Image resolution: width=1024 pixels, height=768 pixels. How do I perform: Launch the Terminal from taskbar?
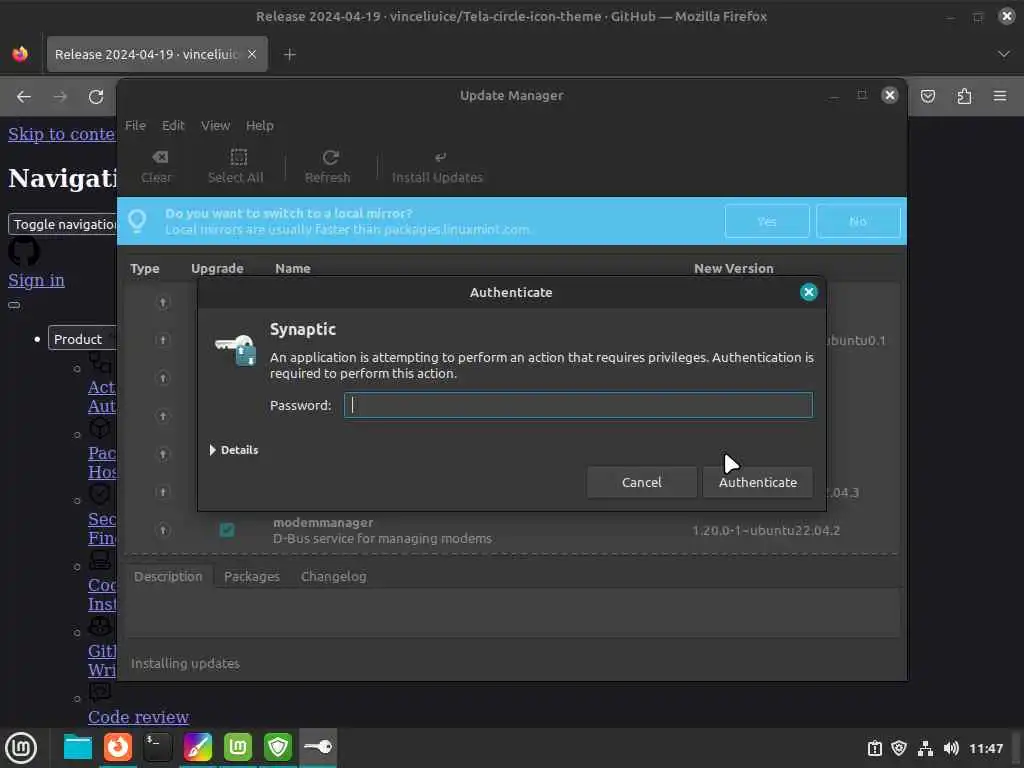(x=158, y=747)
